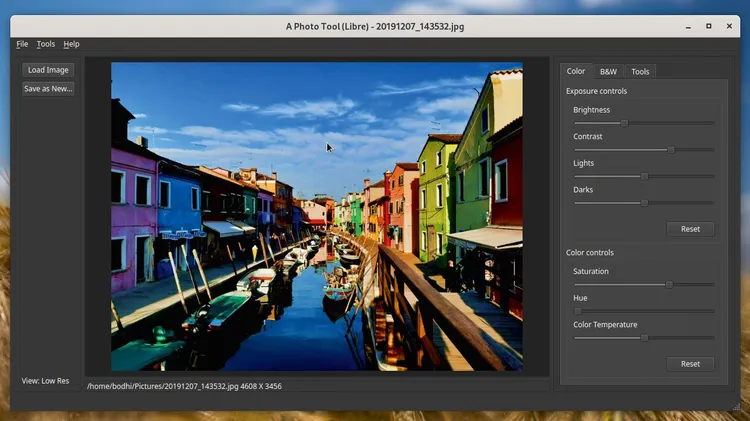Click the maximize window icon

pos(709,25)
